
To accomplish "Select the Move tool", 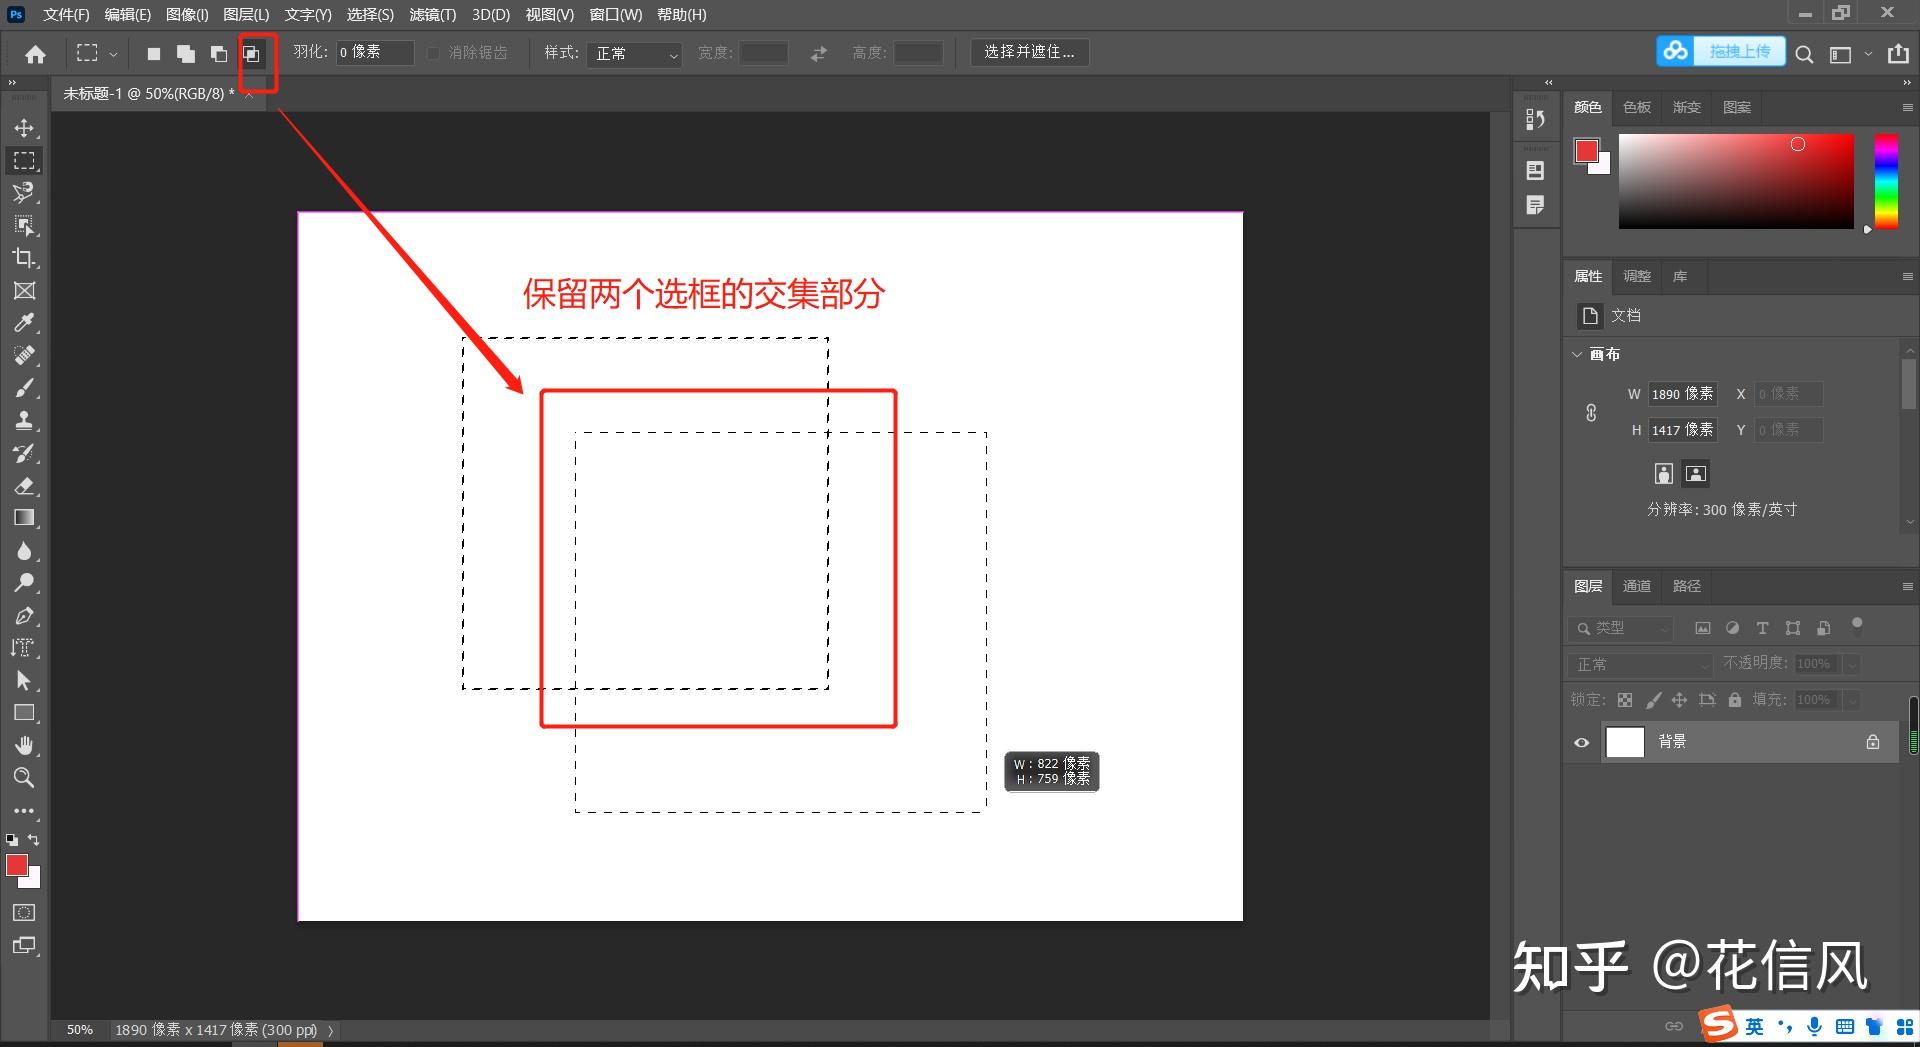I will pyautogui.click(x=25, y=128).
